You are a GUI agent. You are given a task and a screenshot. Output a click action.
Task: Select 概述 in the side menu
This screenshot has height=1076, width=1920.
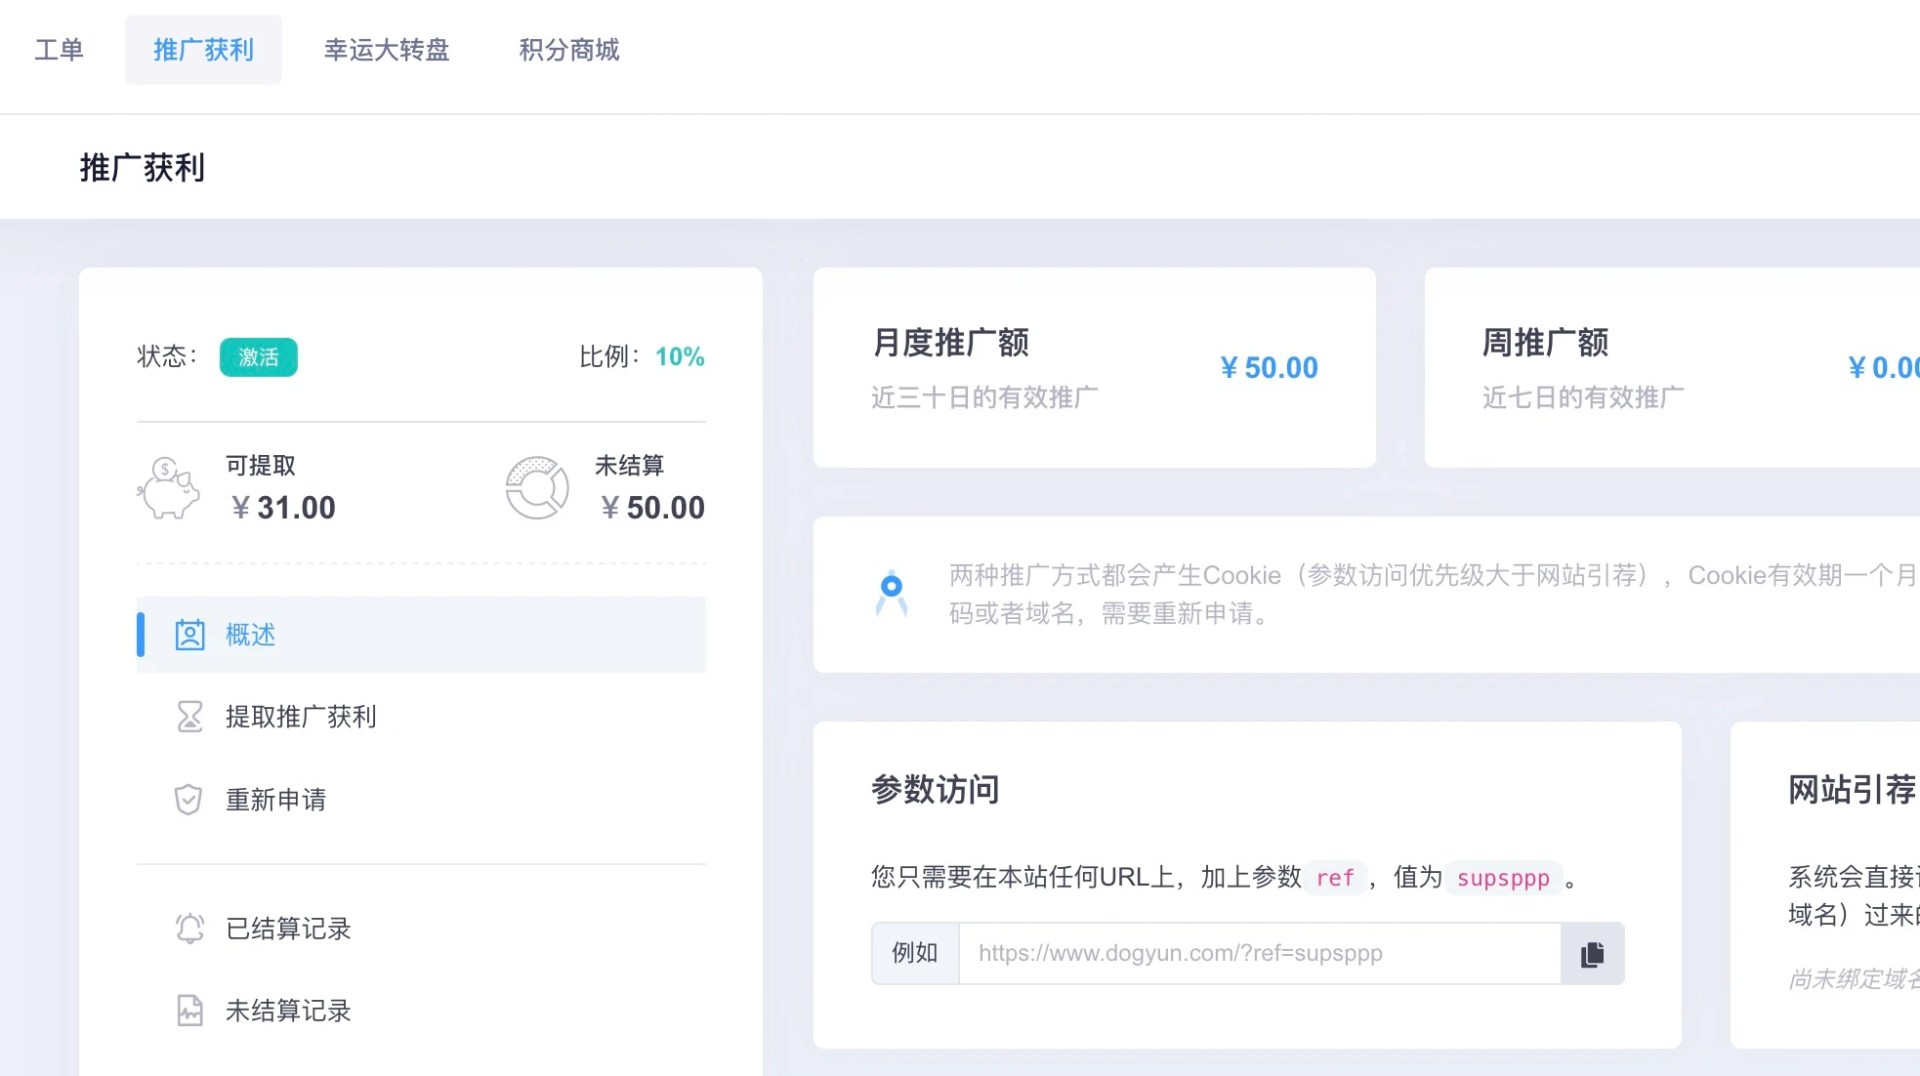click(x=421, y=635)
